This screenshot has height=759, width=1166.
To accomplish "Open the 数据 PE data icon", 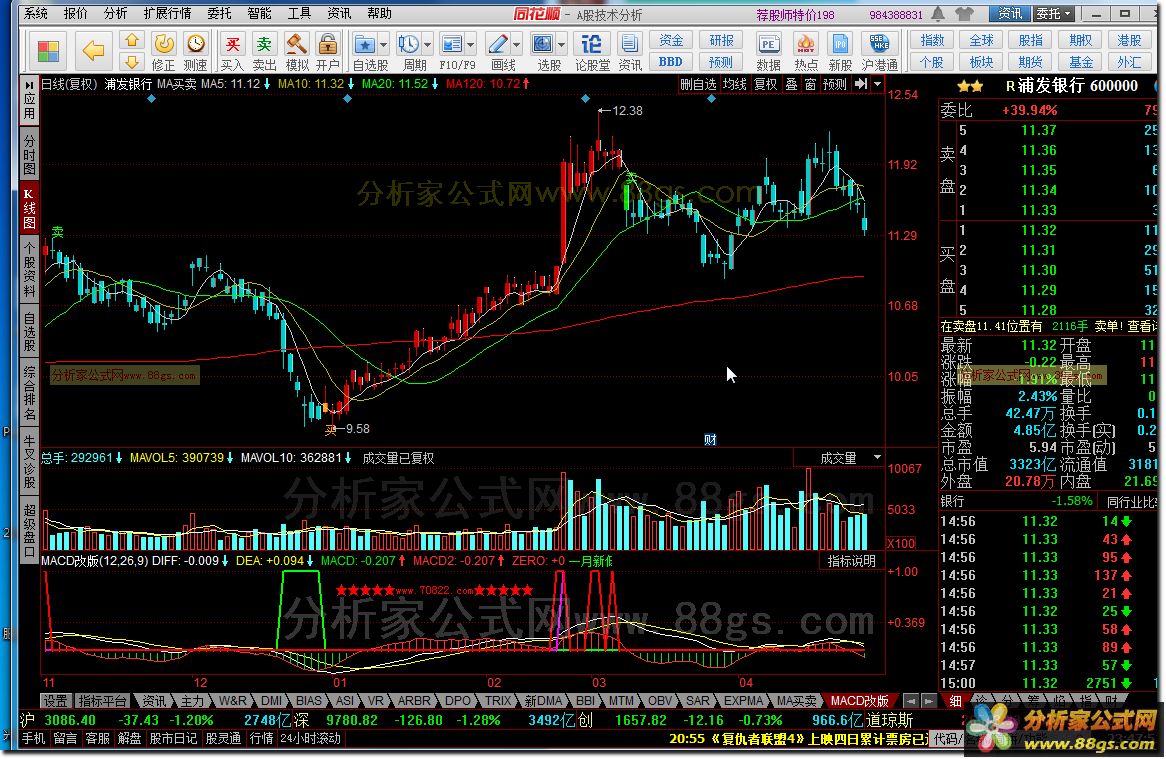I will tap(768, 51).
